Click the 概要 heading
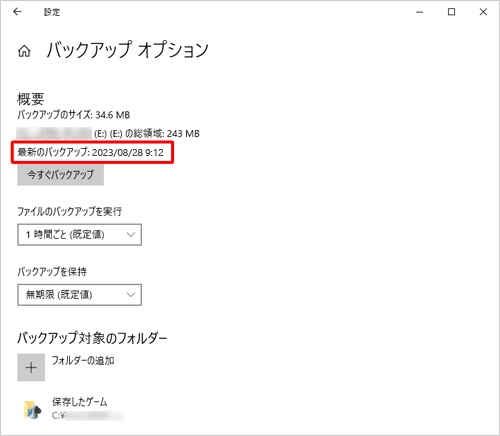The height and width of the screenshot is (436, 500). (31, 99)
